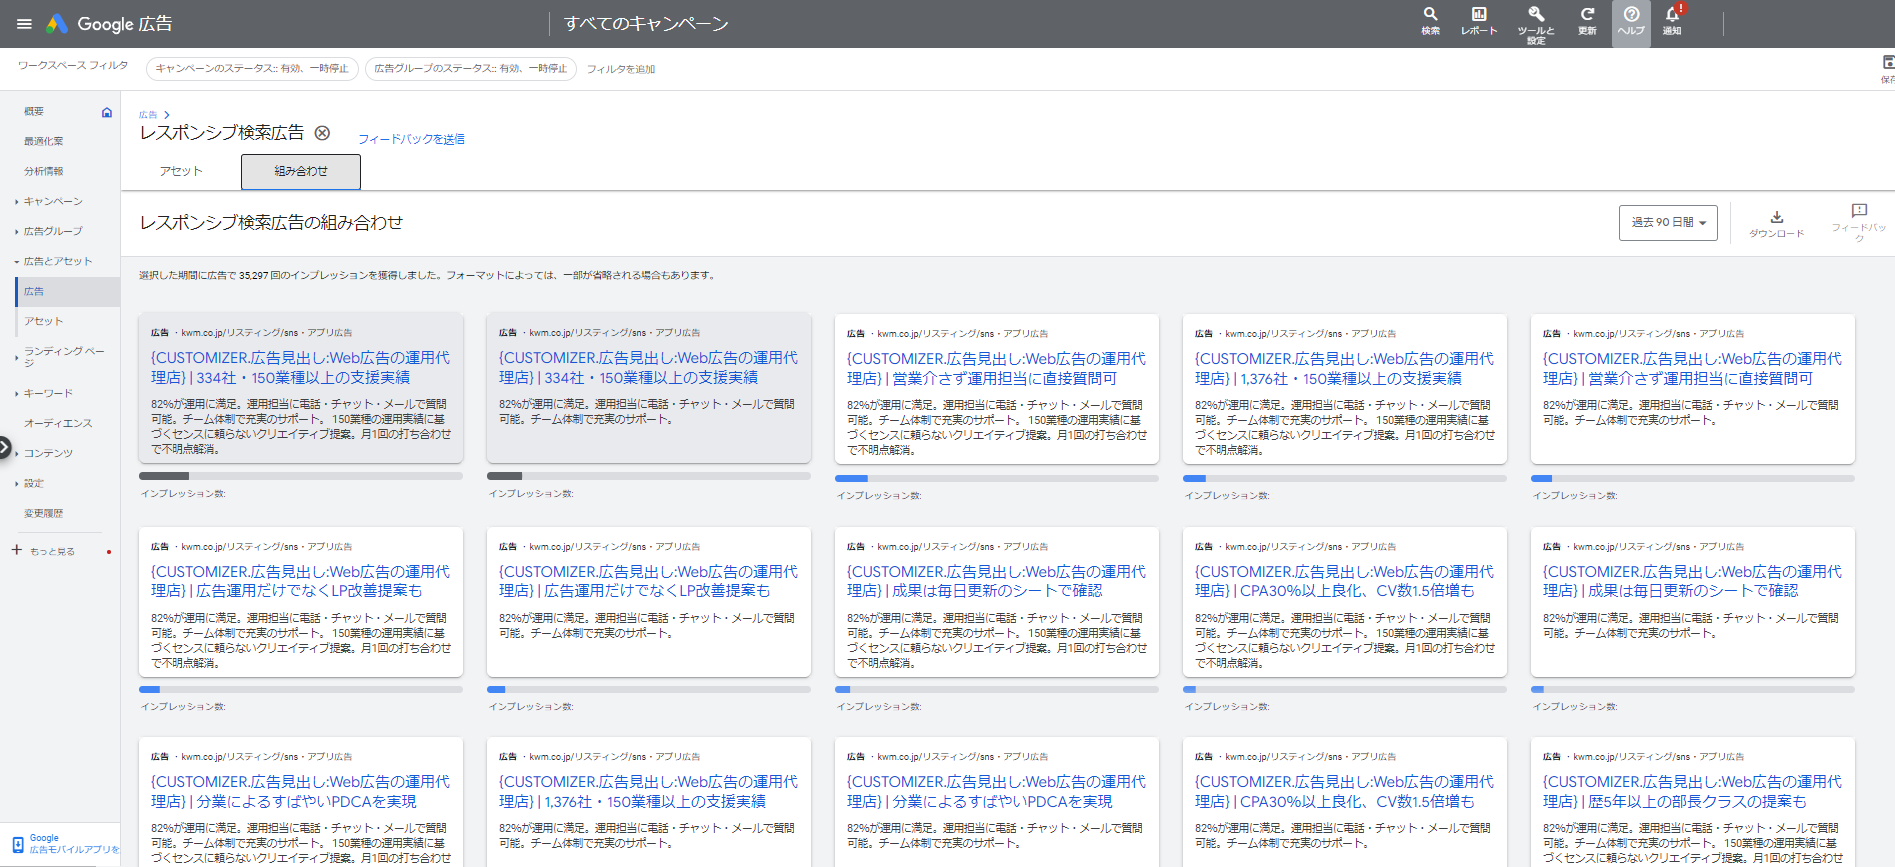Image resolution: width=1895 pixels, height=867 pixels.
Task: Click the Google Ads logo
Action: click(58, 24)
